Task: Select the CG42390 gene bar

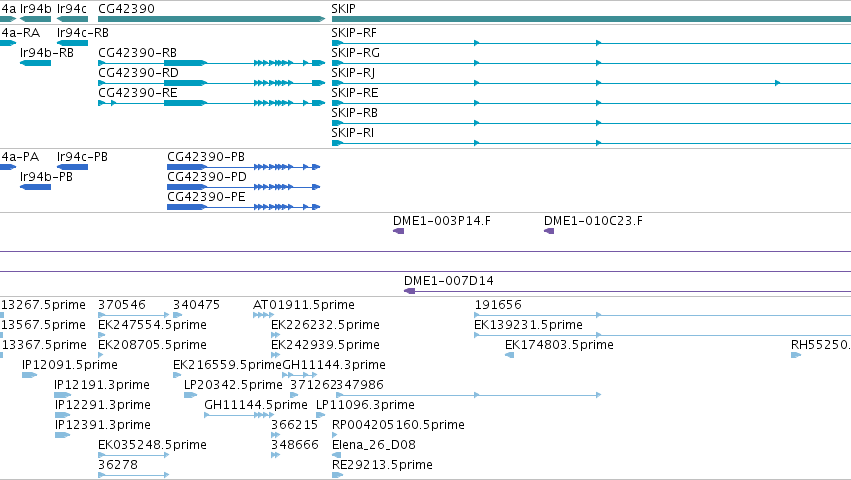Action: click(212, 19)
